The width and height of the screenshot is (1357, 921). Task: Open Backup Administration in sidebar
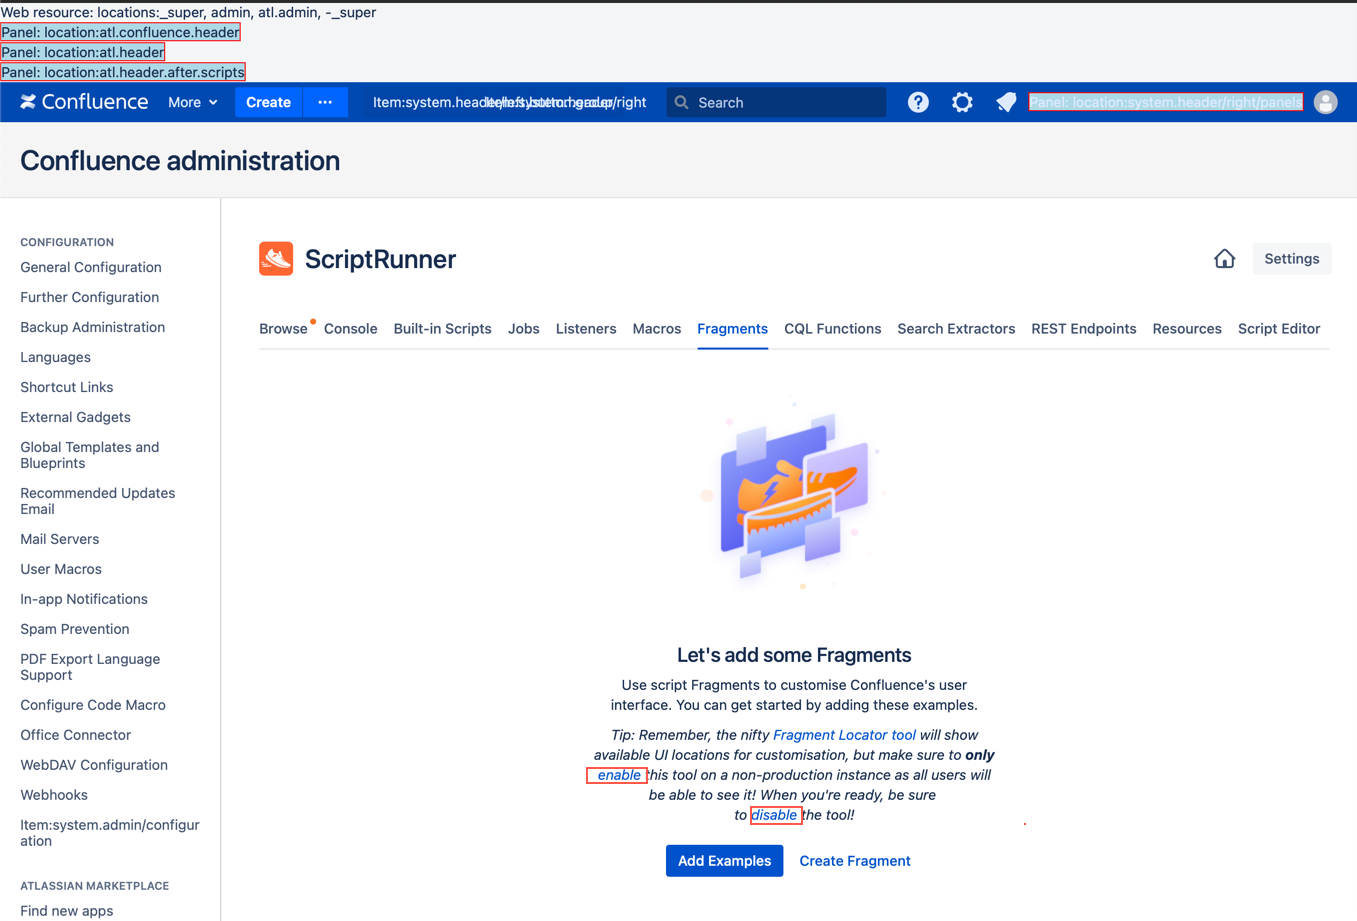point(93,327)
